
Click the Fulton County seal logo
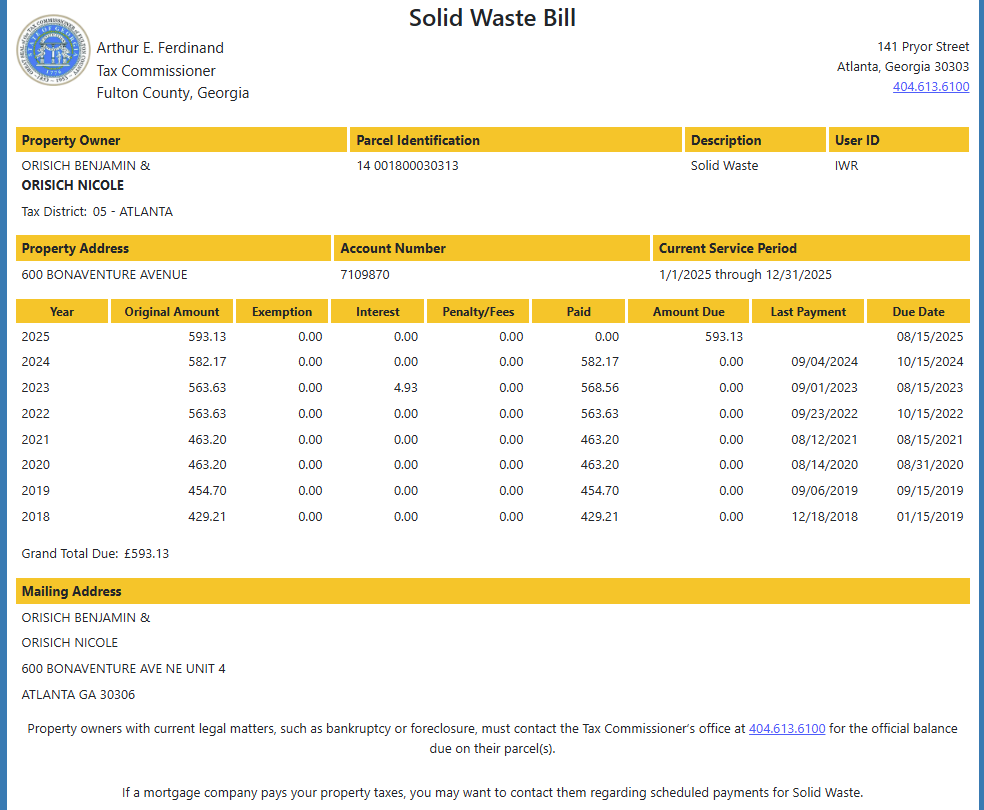coord(53,52)
